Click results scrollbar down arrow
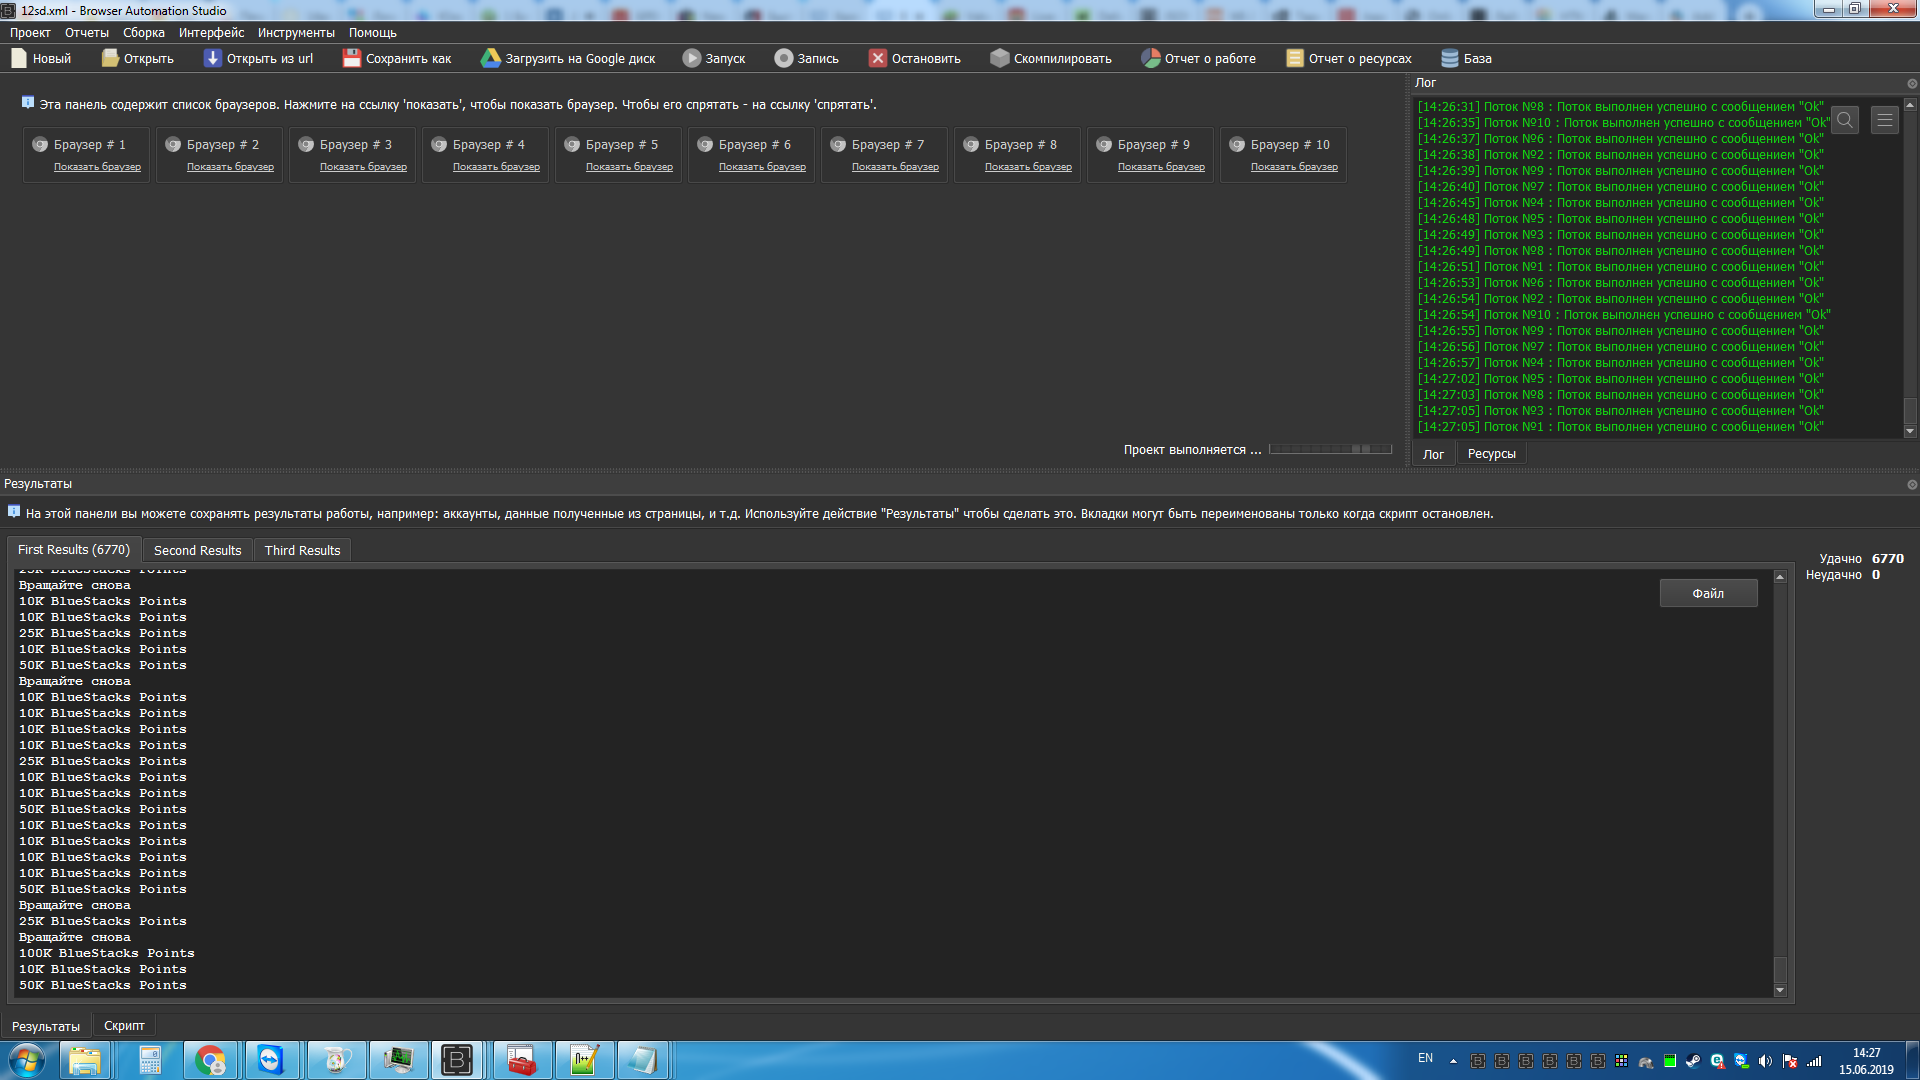This screenshot has height=1080, width=1920. coord(1780,990)
